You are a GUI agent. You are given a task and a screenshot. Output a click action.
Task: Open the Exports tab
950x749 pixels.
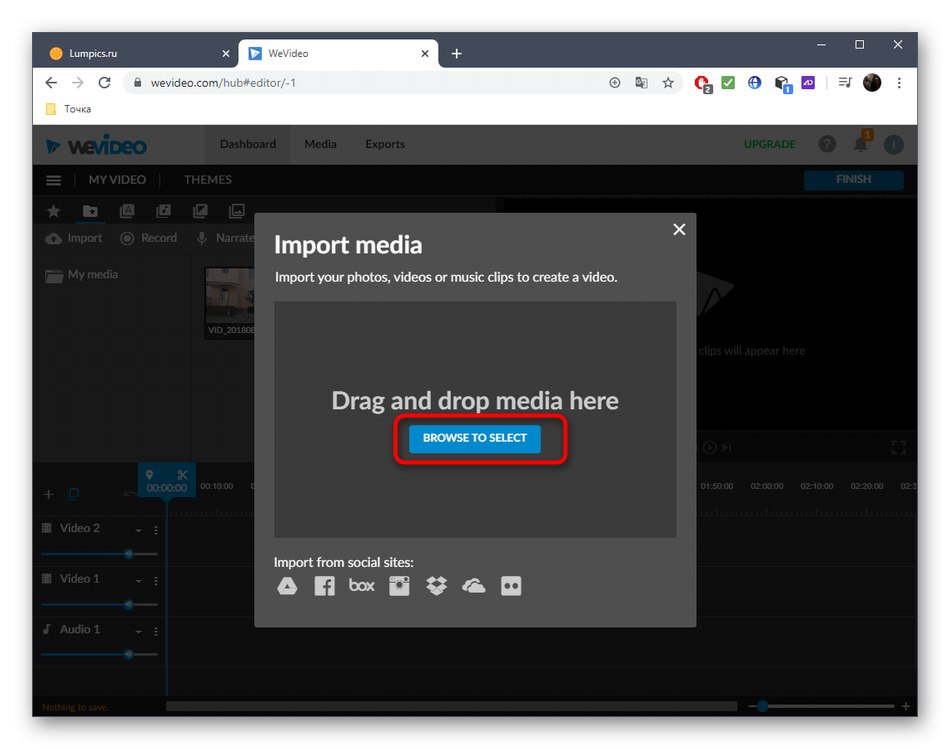click(x=385, y=144)
